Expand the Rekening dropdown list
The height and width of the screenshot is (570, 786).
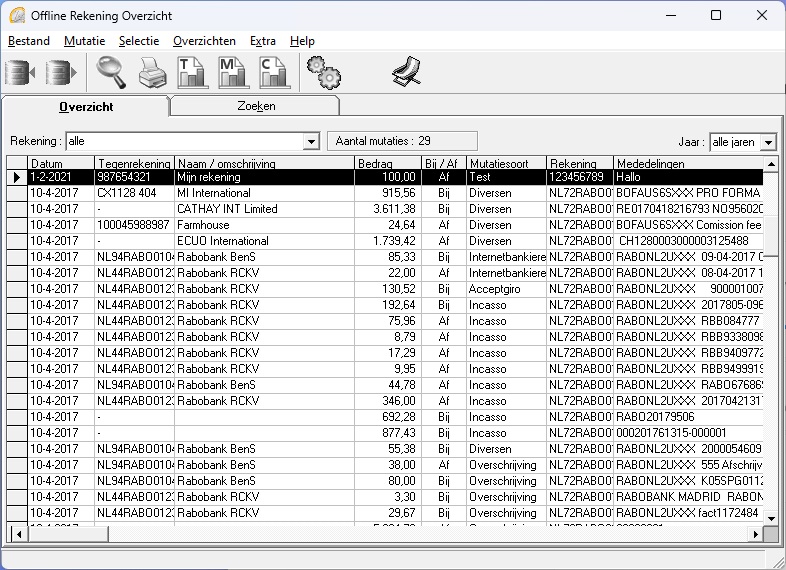tap(310, 142)
